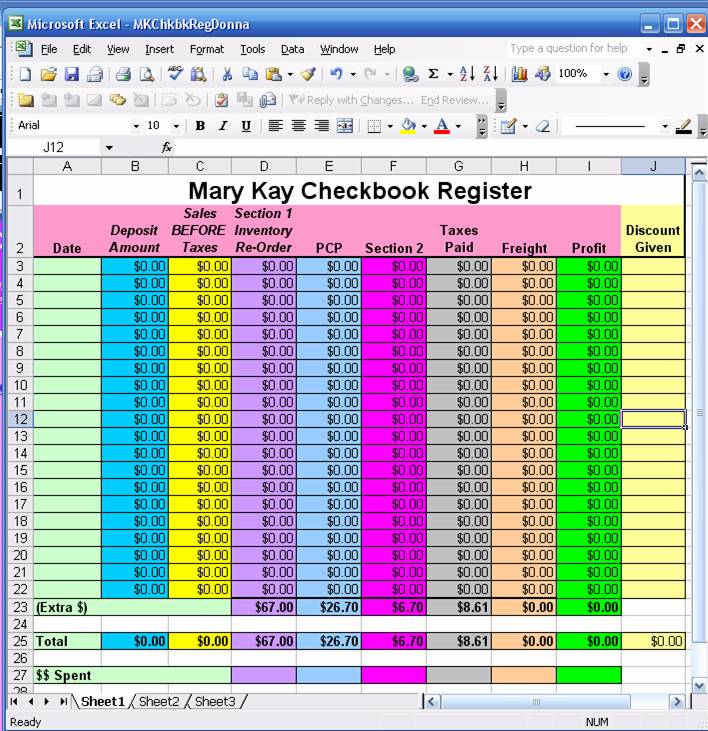Expand the Font Color dropdown arrow
Image resolution: width=708 pixels, height=731 pixels.
pyautogui.click(x=458, y=126)
